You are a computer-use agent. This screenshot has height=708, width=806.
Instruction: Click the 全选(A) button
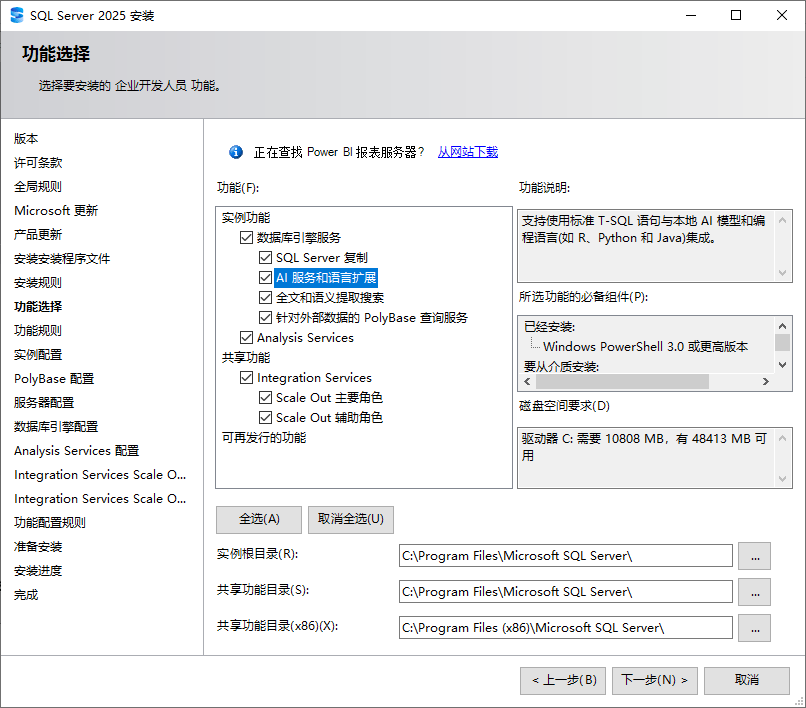[259, 520]
